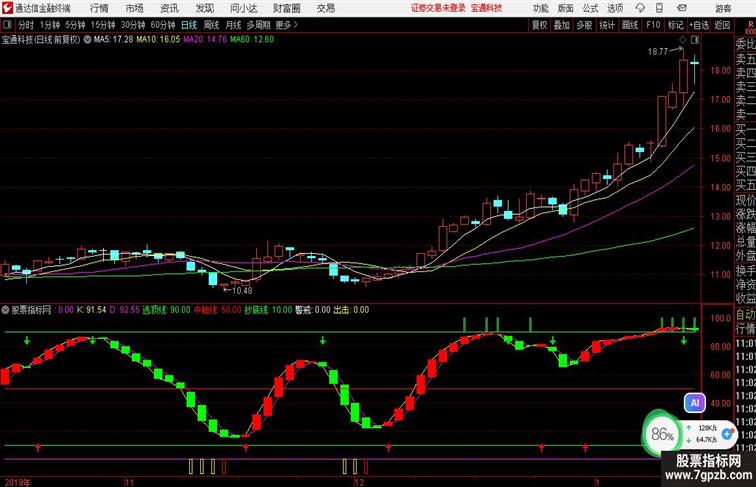
Task: Click the 86% memory accelerator ball
Action: 662,434
